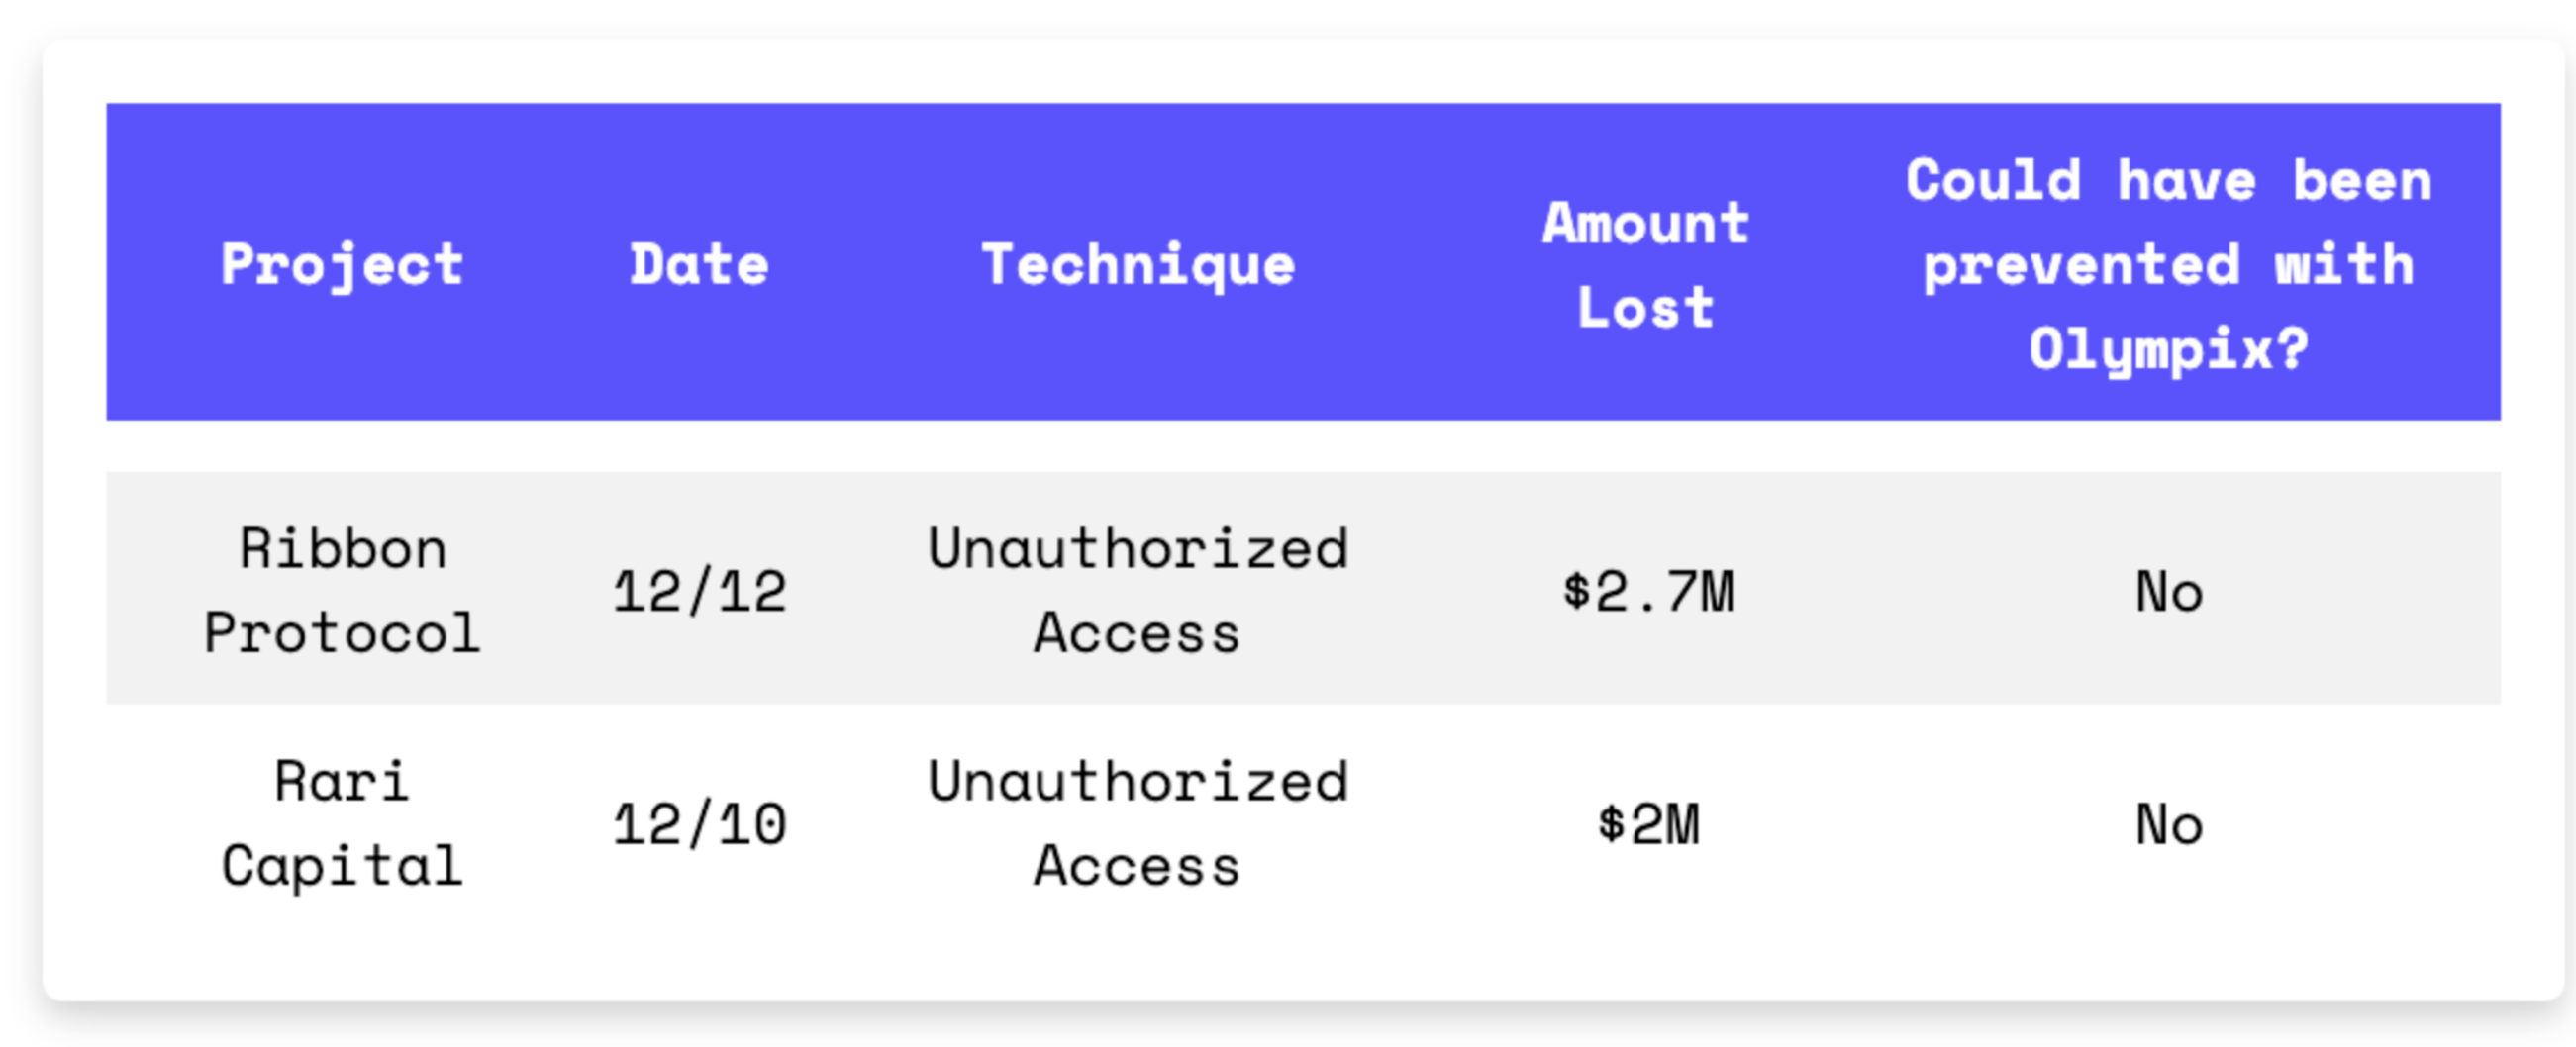Click the $2M amount lost cell

pos(1647,824)
